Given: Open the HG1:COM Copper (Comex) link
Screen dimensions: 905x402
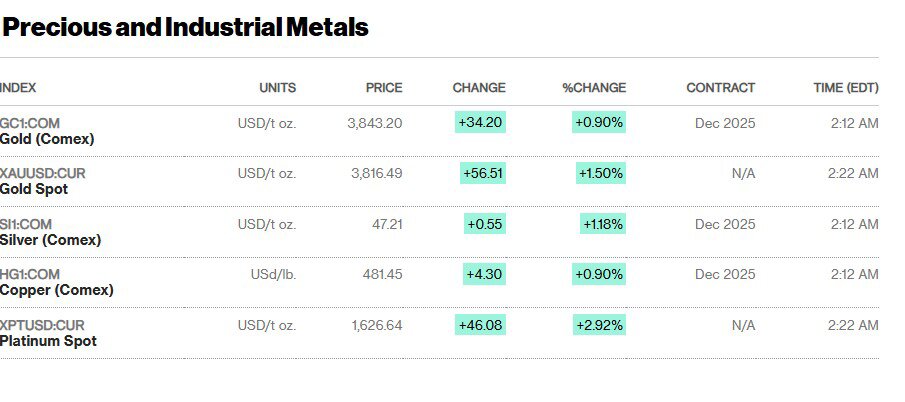Looking at the screenshot, I should pos(56,282).
